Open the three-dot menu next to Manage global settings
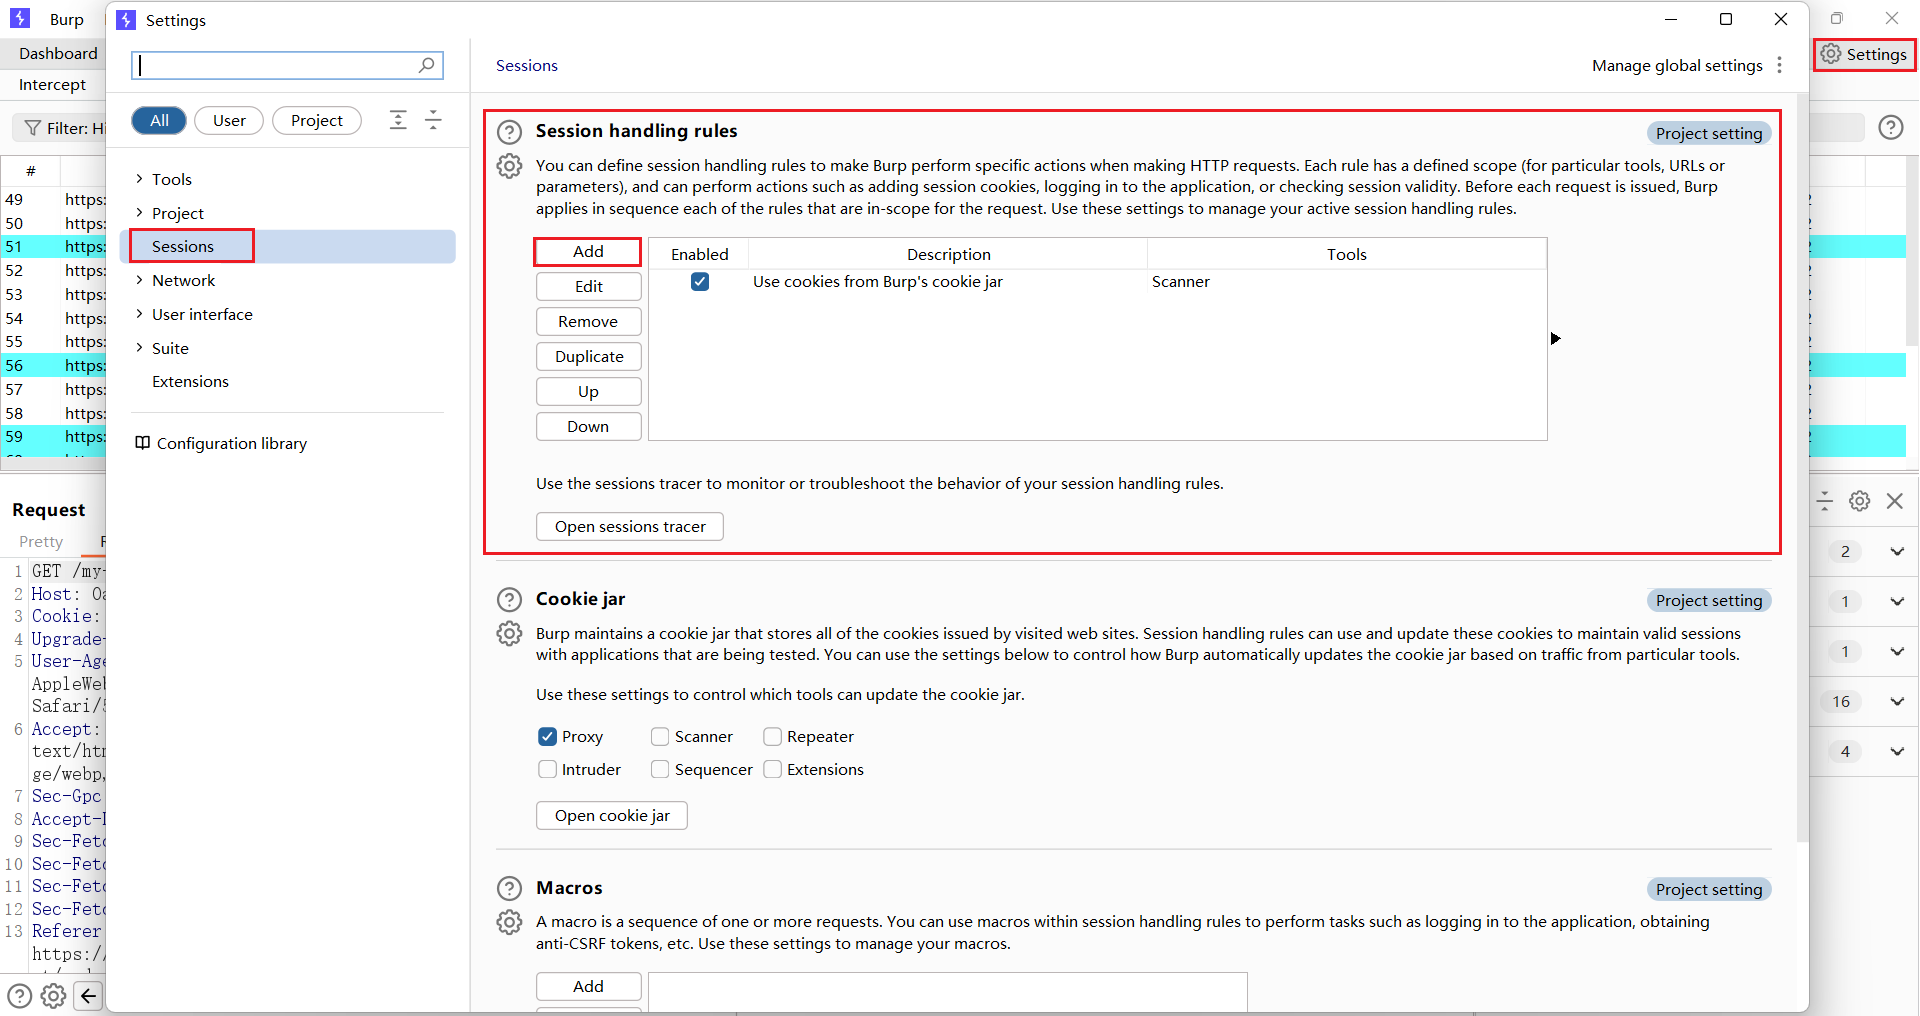 pyautogui.click(x=1779, y=65)
